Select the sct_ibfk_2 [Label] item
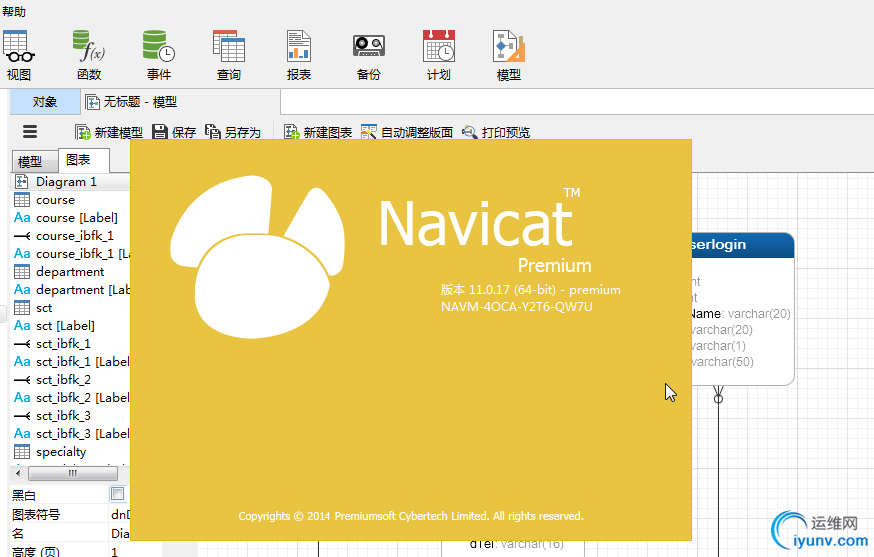This screenshot has width=874, height=557. [x=71, y=398]
